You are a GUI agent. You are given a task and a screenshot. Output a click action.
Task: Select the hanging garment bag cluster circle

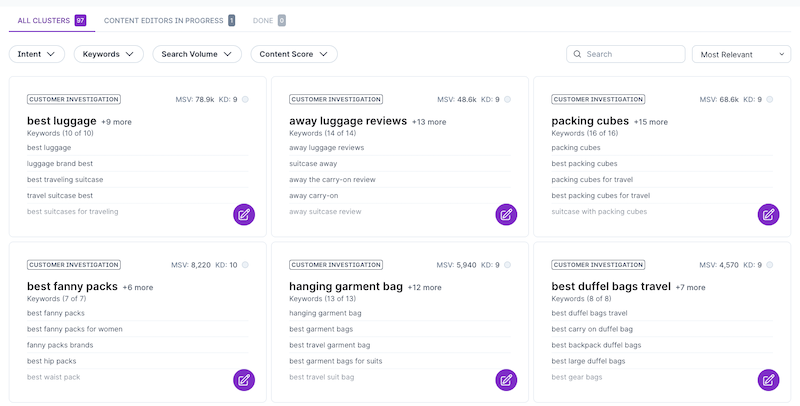pyautogui.click(x=507, y=265)
